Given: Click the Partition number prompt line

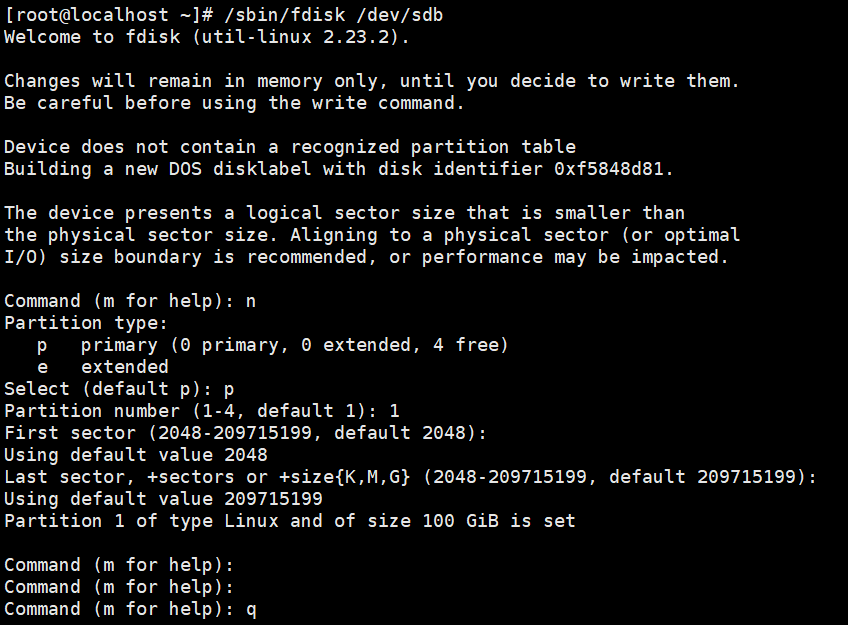Looking at the screenshot, I should click(x=202, y=411).
